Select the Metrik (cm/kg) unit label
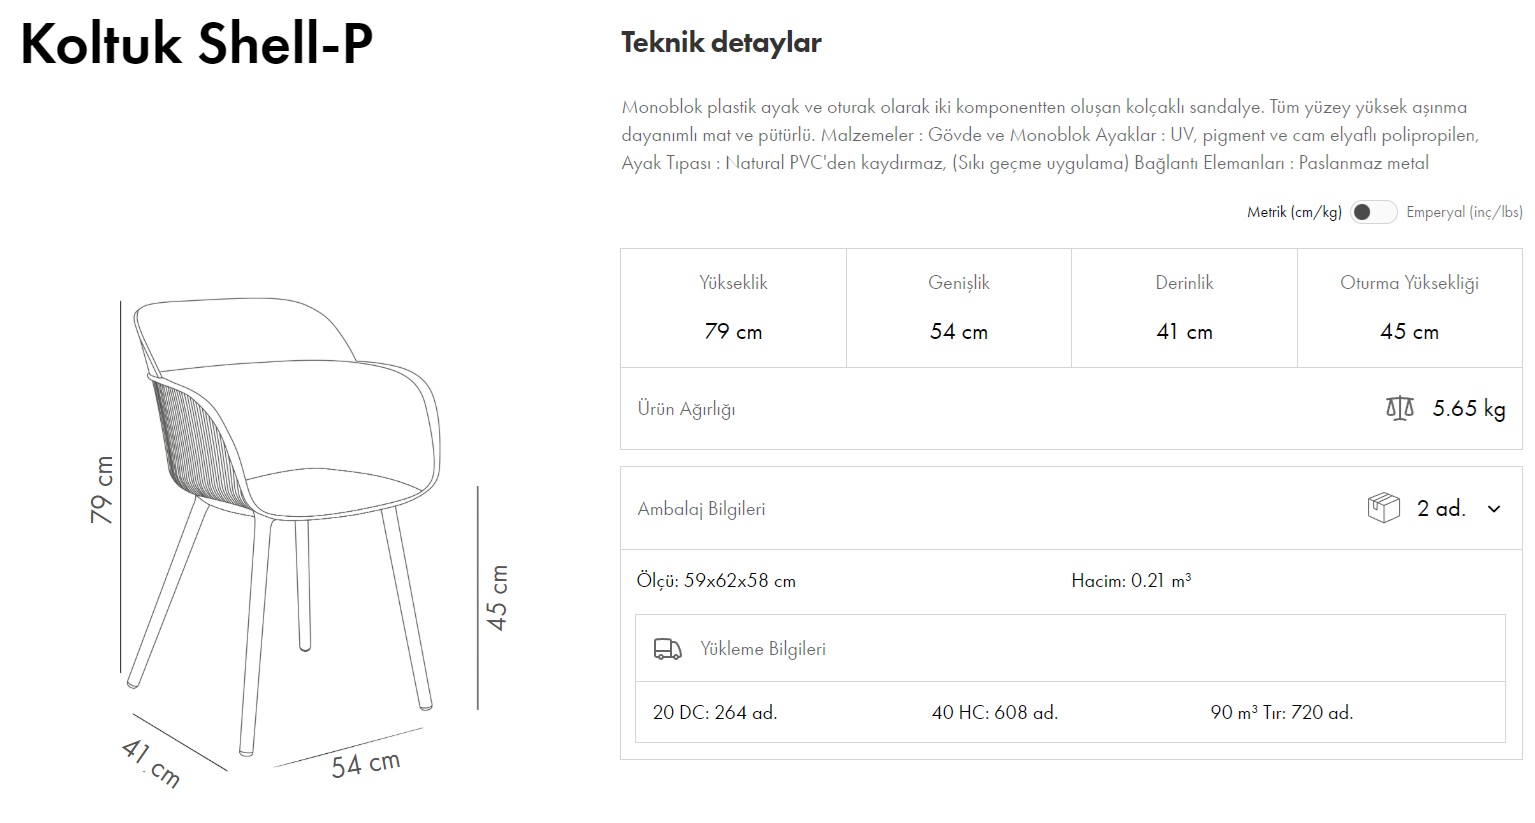 click(x=1293, y=212)
